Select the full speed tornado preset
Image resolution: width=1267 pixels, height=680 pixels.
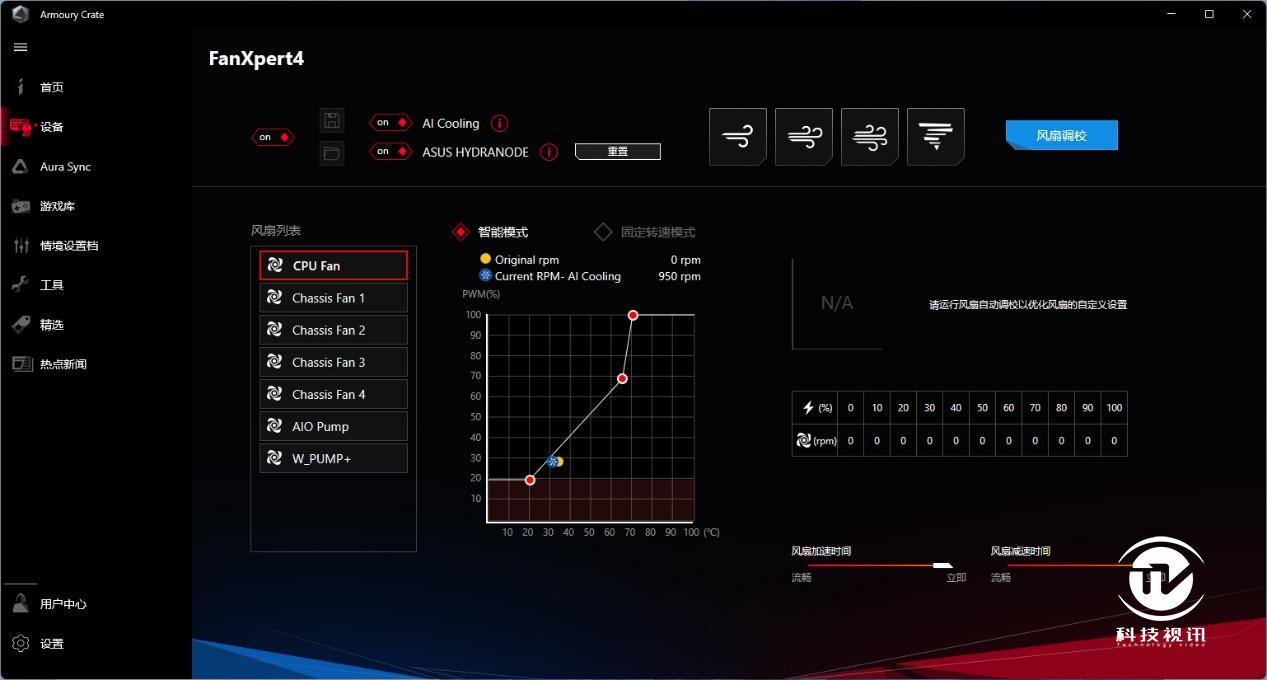point(936,137)
